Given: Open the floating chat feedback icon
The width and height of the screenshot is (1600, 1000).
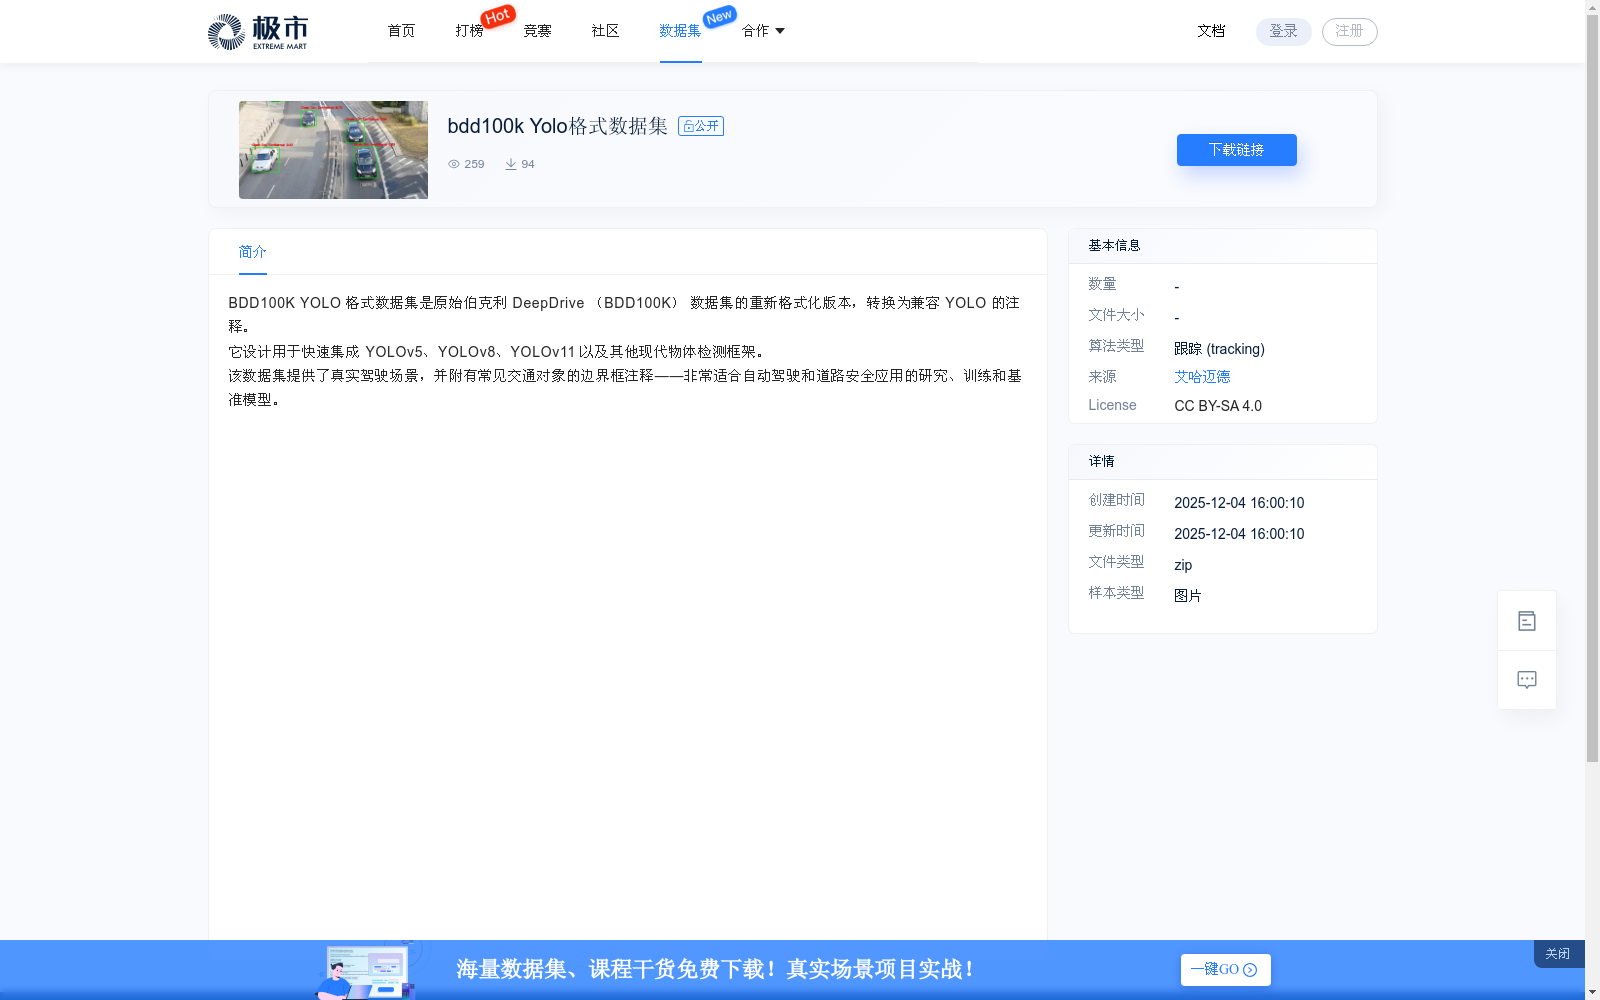Looking at the screenshot, I should pyautogui.click(x=1526, y=680).
